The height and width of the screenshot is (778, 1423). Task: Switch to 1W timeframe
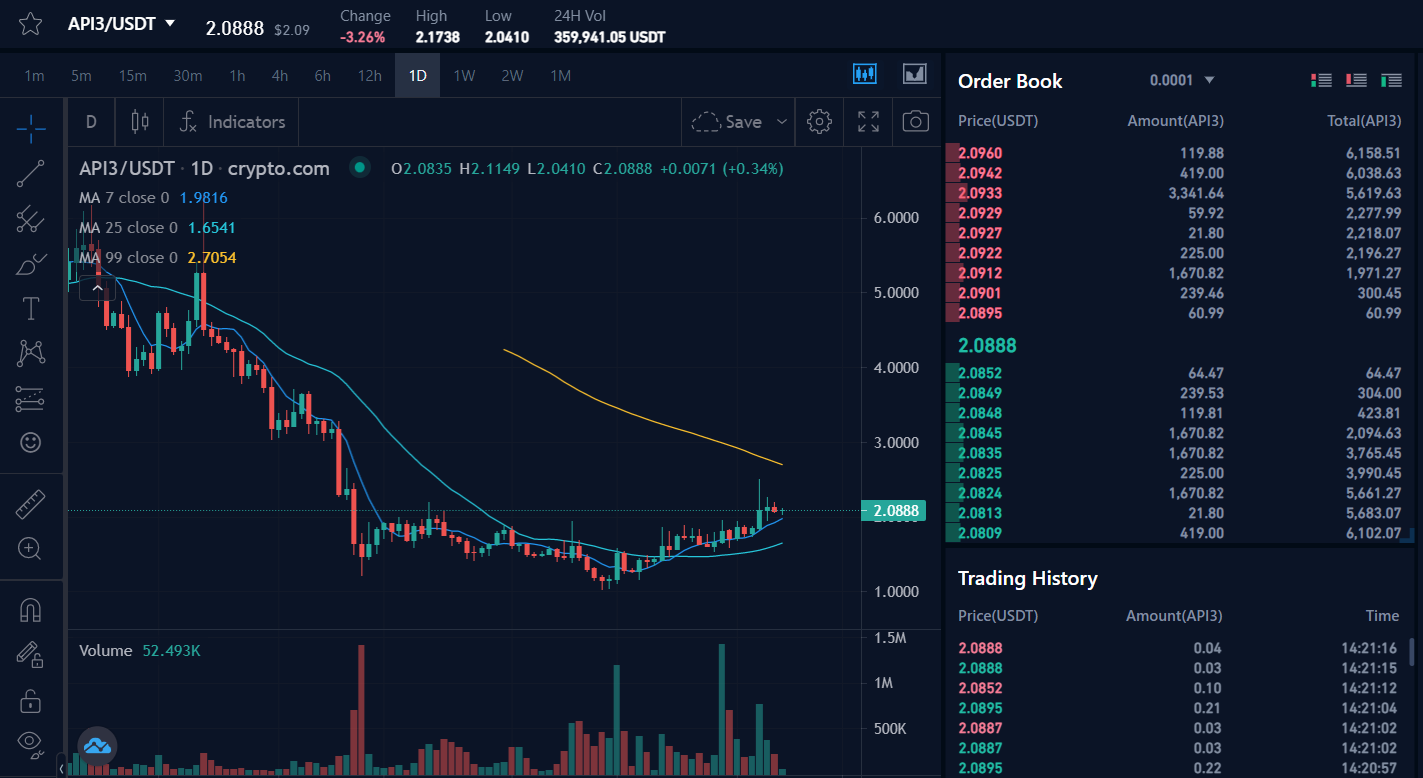point(464,75)
